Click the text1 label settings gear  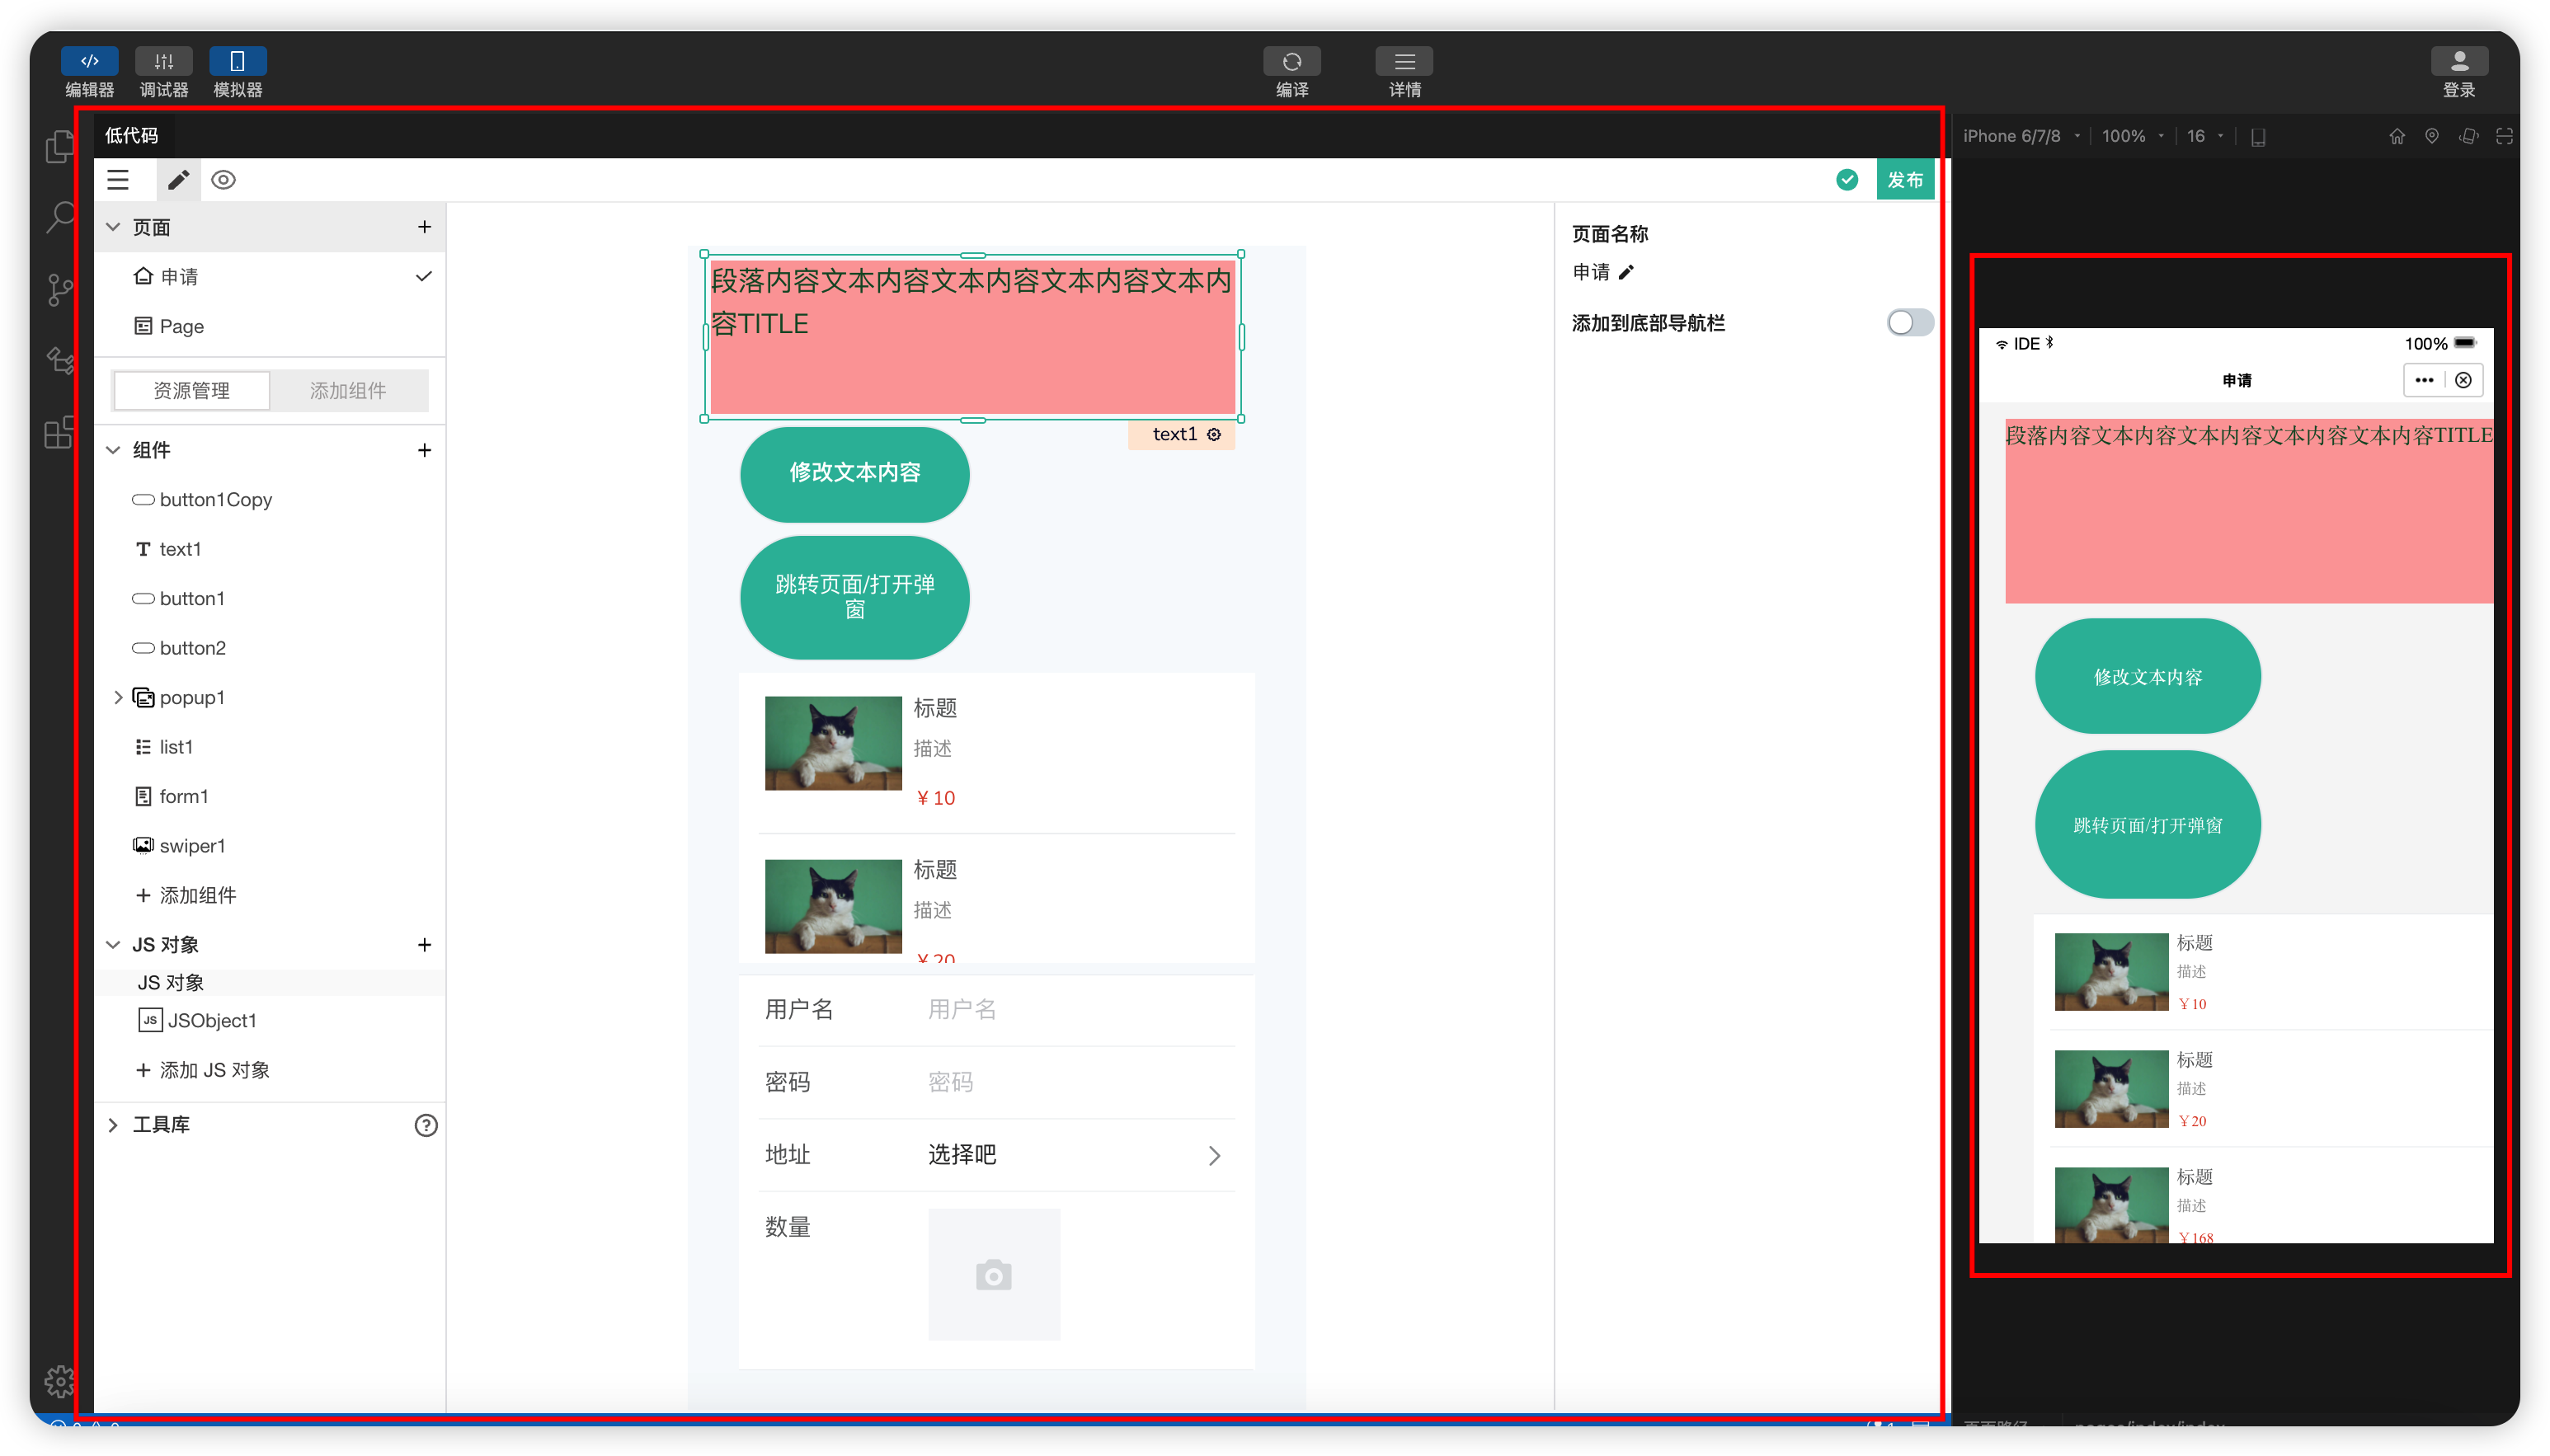coord(1214,434)
